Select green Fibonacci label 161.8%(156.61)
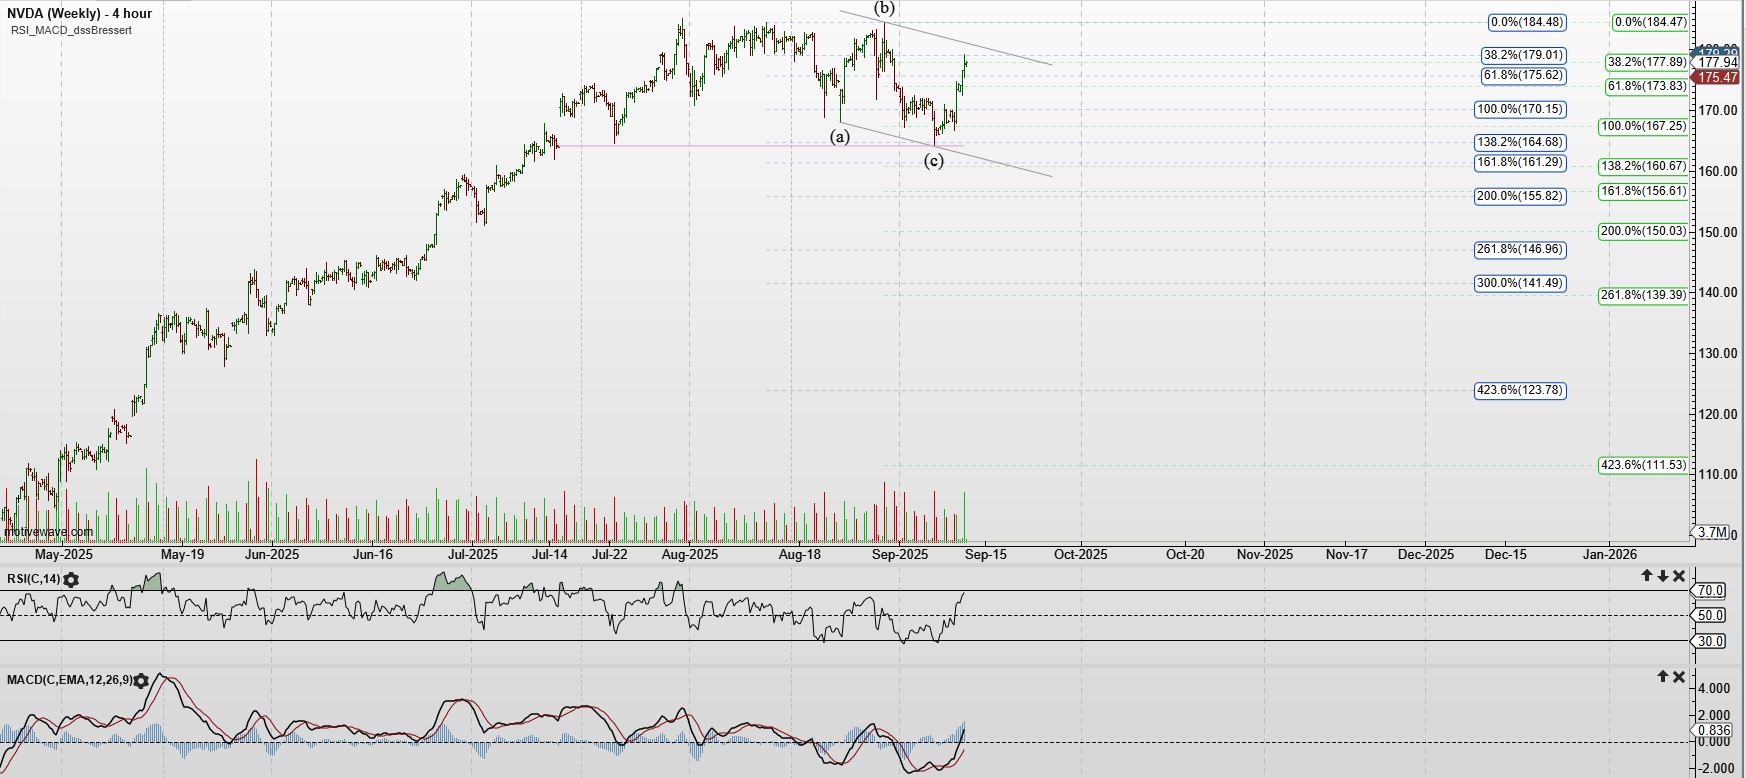 pos(1644,191)
